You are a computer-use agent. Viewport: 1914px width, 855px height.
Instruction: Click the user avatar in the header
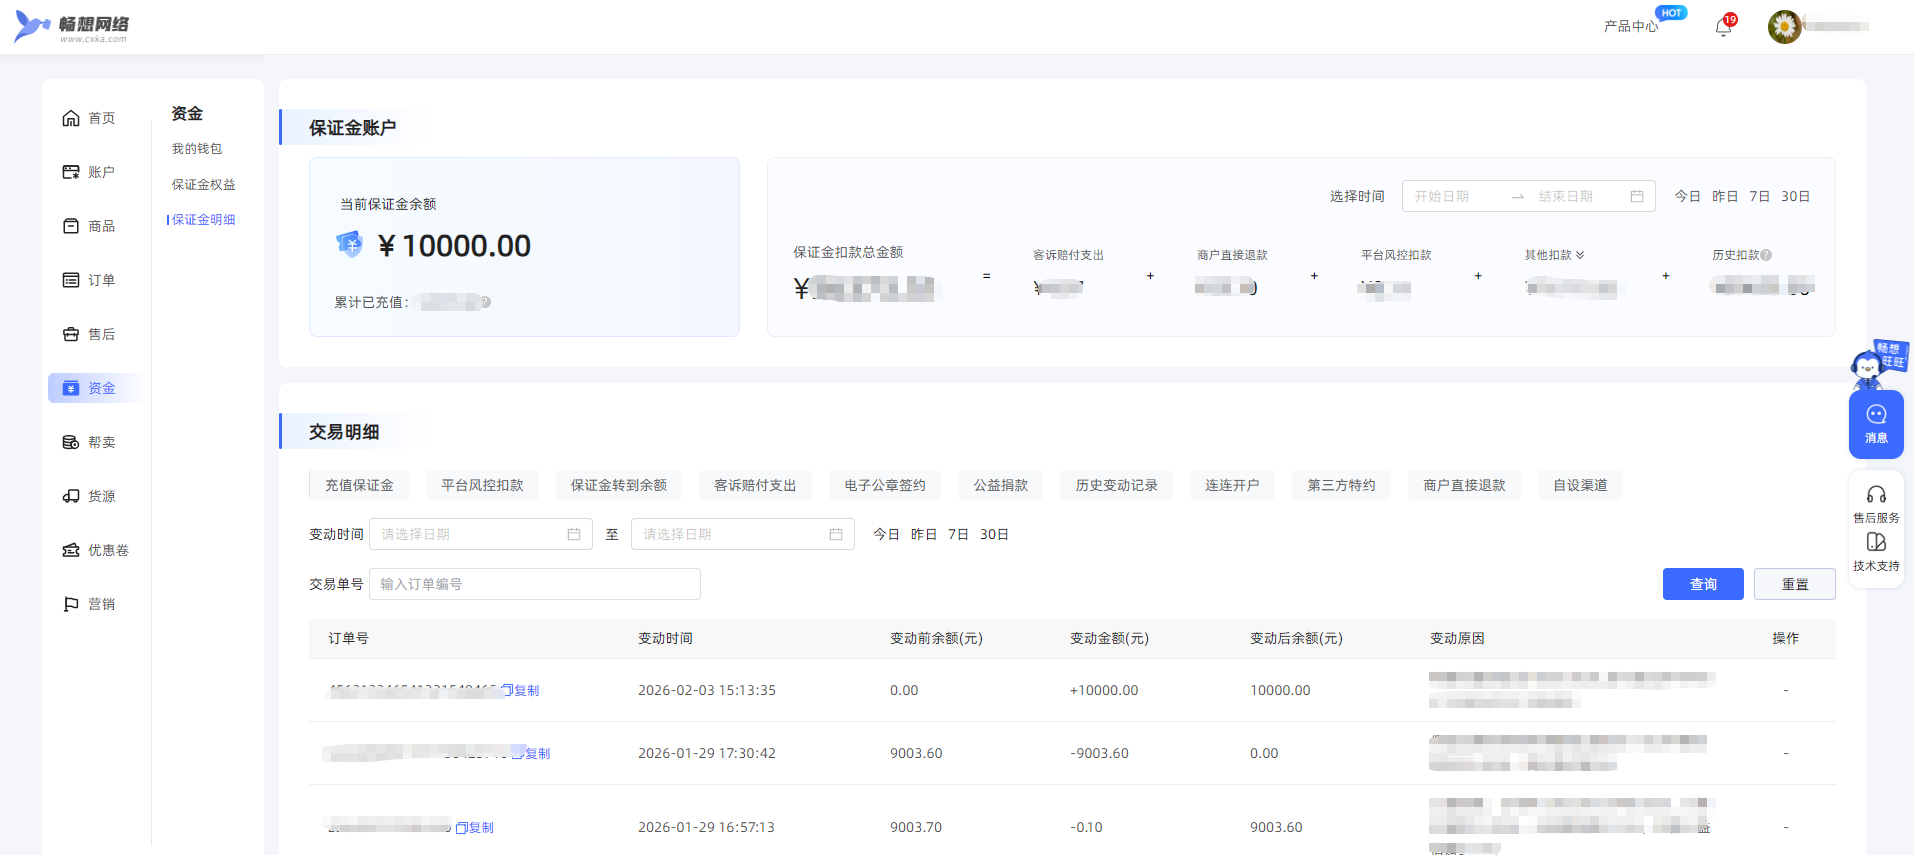pyautogui.click(x=1784, y=27)
